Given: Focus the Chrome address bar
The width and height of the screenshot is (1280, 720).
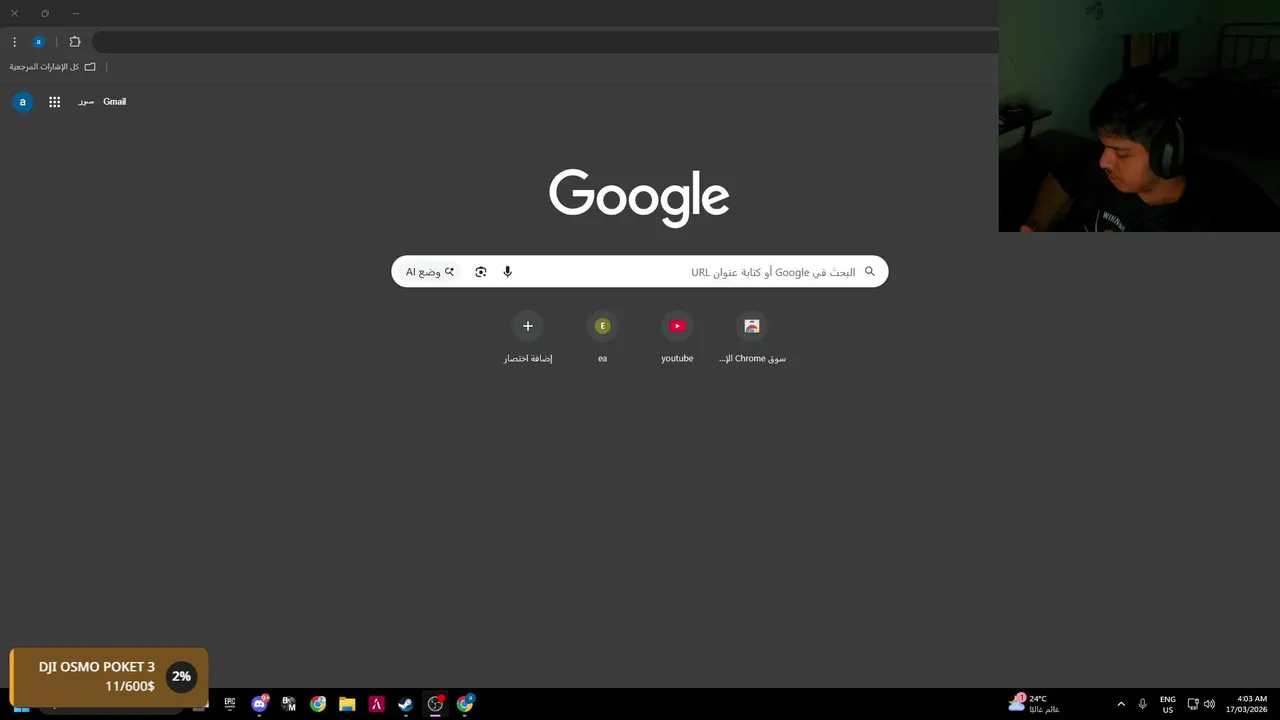Looking at the screenshot, I should [x=545, y=42].
